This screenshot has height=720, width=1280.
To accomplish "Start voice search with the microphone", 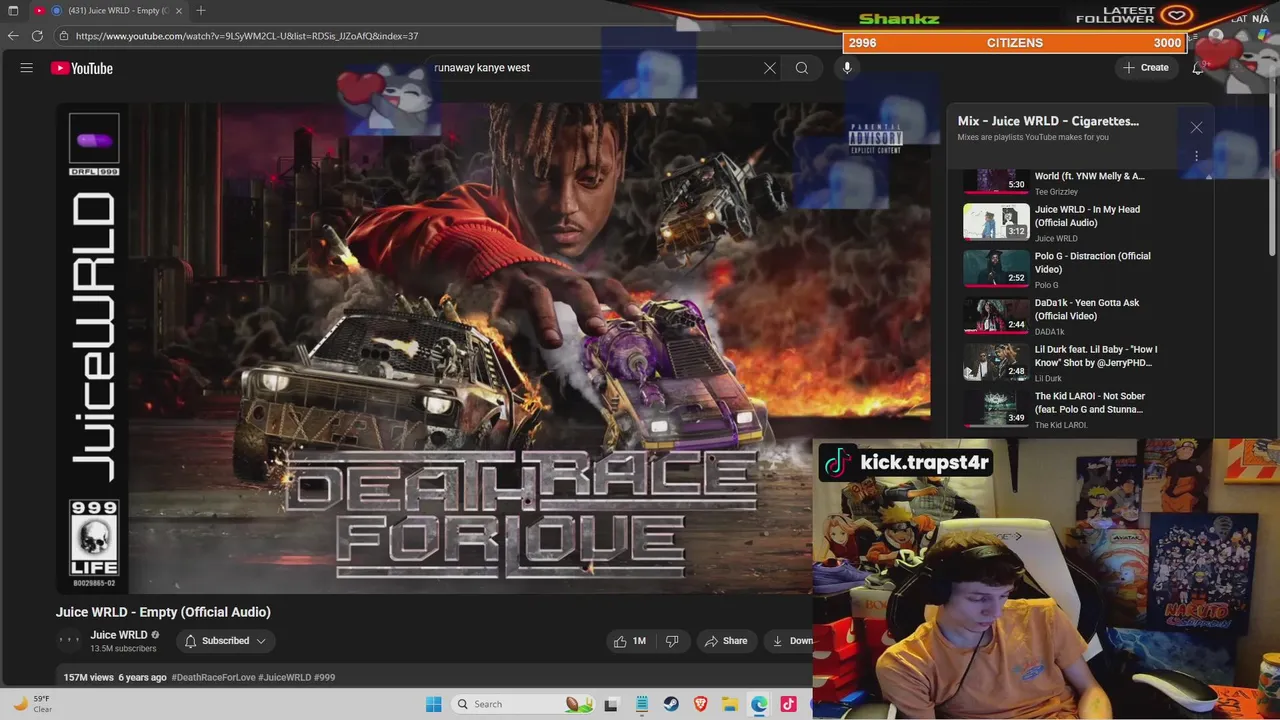I will click(847, 68).
